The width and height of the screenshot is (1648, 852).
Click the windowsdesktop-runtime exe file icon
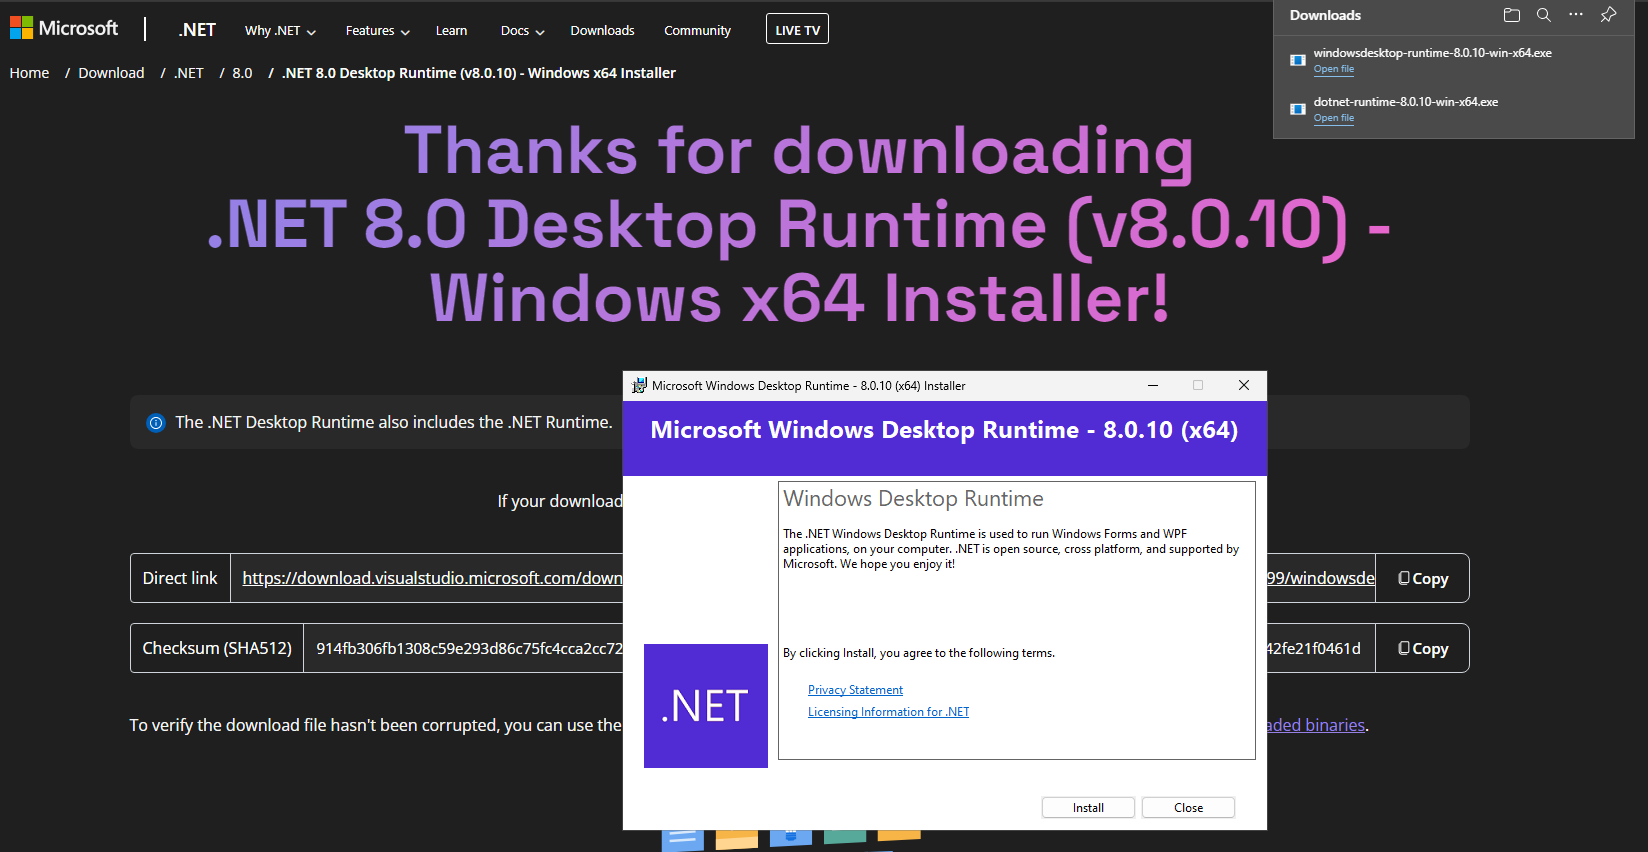[1298, 60]
